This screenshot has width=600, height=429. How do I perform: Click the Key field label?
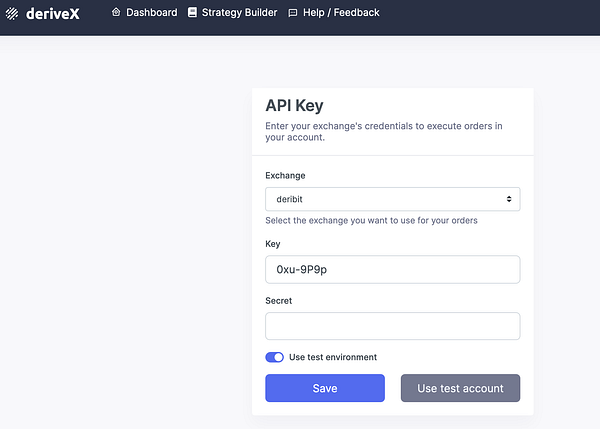tap(273, 243)
